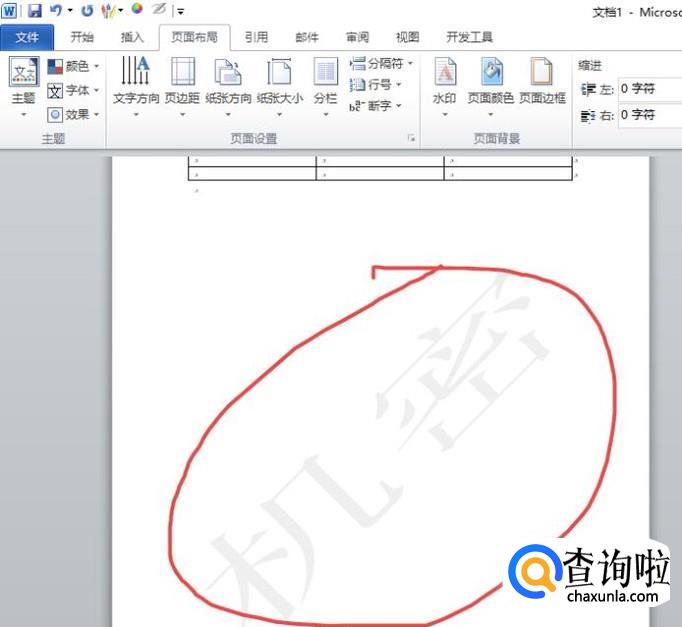The height and width of the screenshot is (627, 682).
Task: Open the 开发工具 tab
Action: (x=469, y=37)
